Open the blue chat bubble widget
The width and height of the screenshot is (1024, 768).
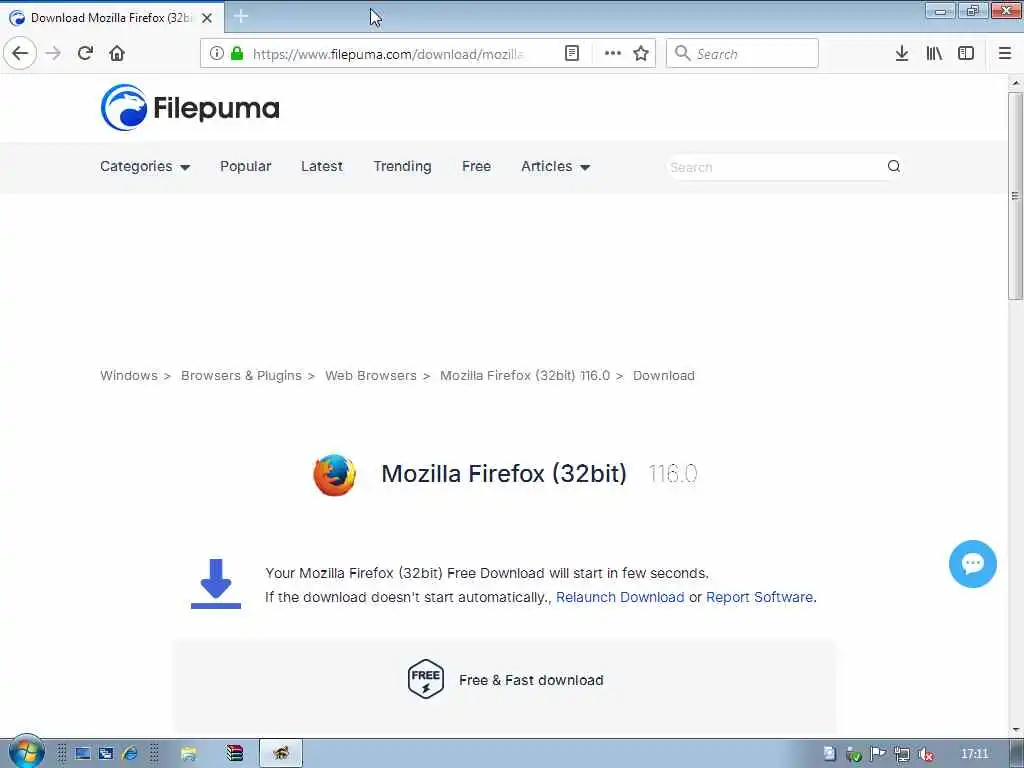972,564
